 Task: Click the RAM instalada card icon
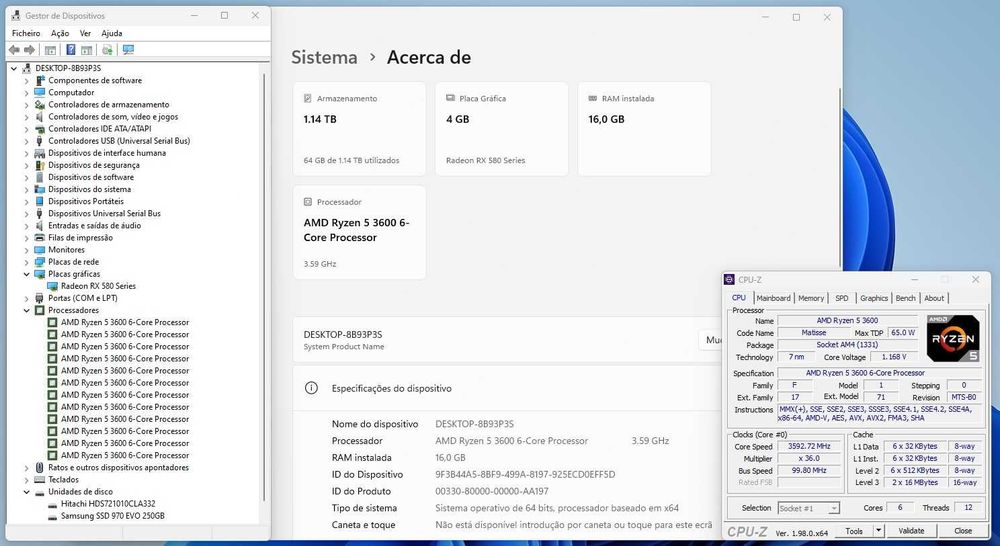point(592,98)
